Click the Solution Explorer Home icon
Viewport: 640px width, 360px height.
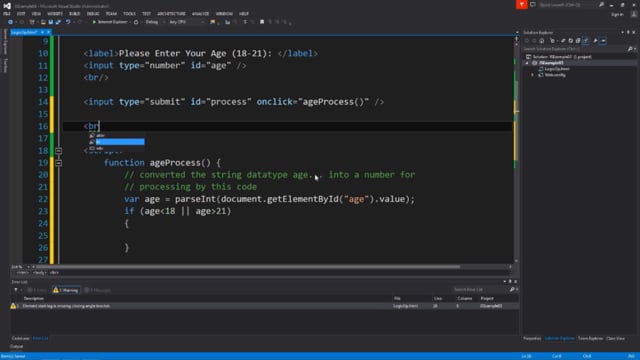click(542, 41)
